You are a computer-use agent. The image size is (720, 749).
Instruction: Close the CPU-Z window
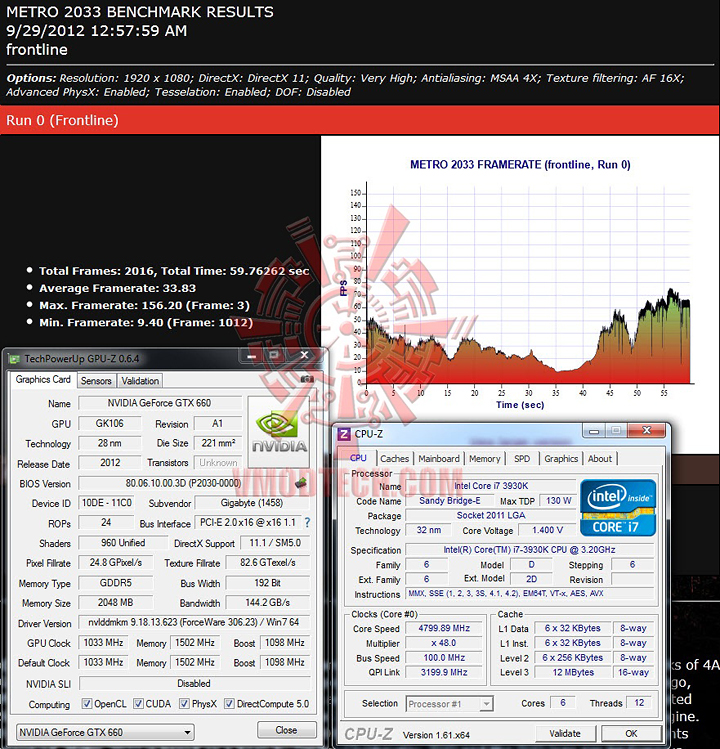646,431
